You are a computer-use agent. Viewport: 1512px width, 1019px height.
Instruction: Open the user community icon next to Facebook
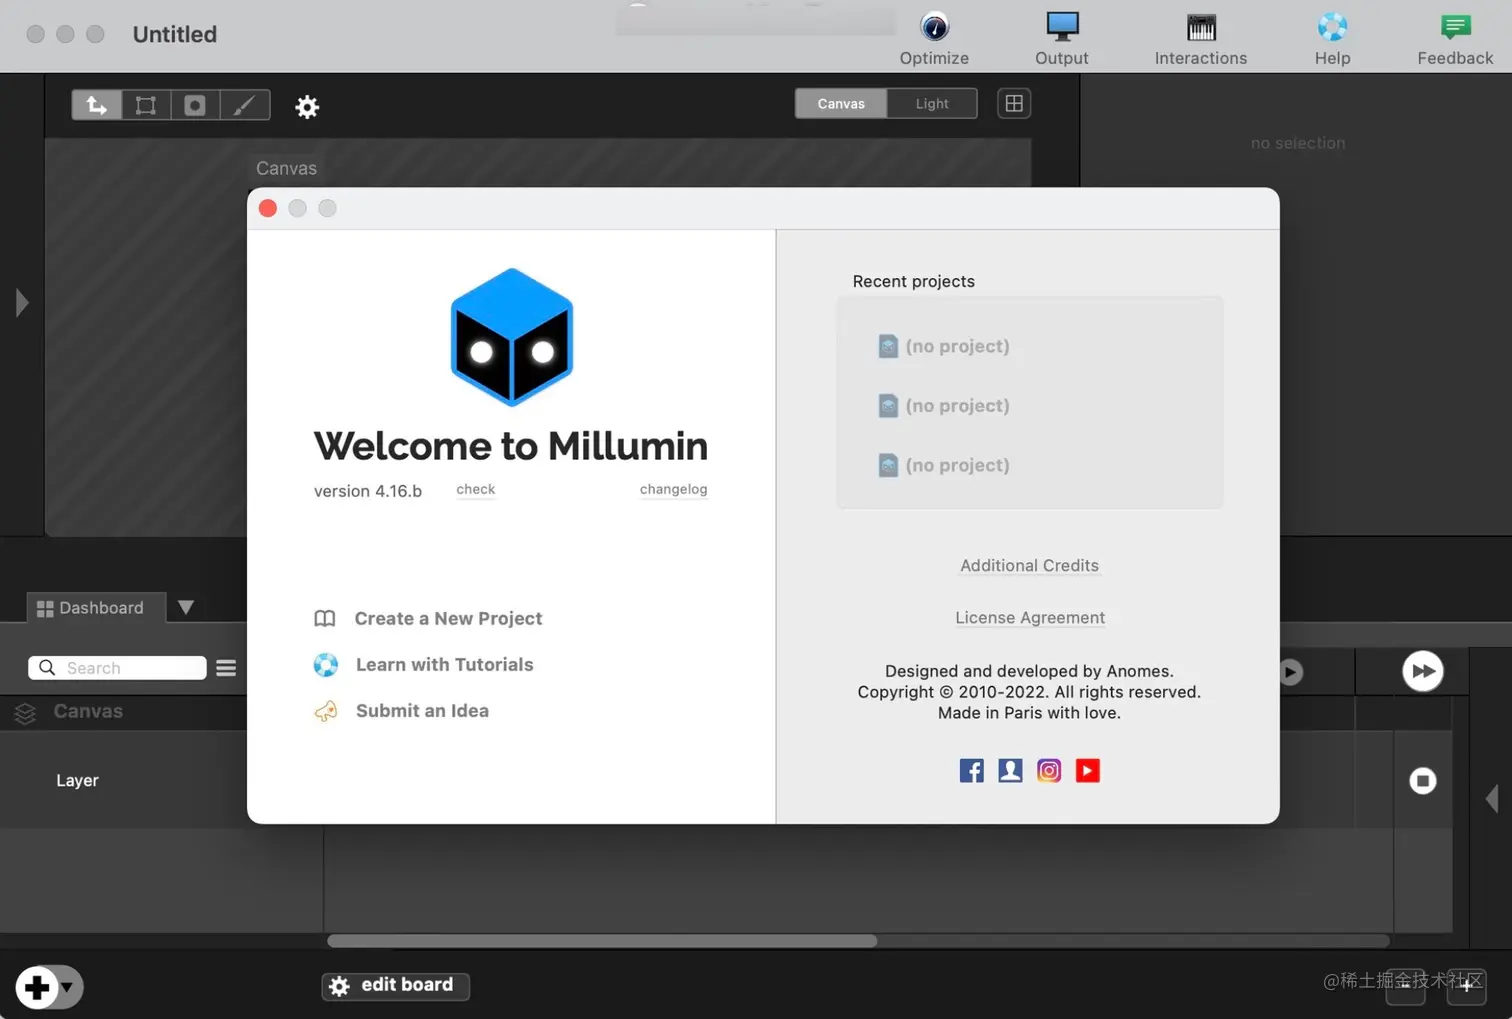click(x=1010, y=770)
